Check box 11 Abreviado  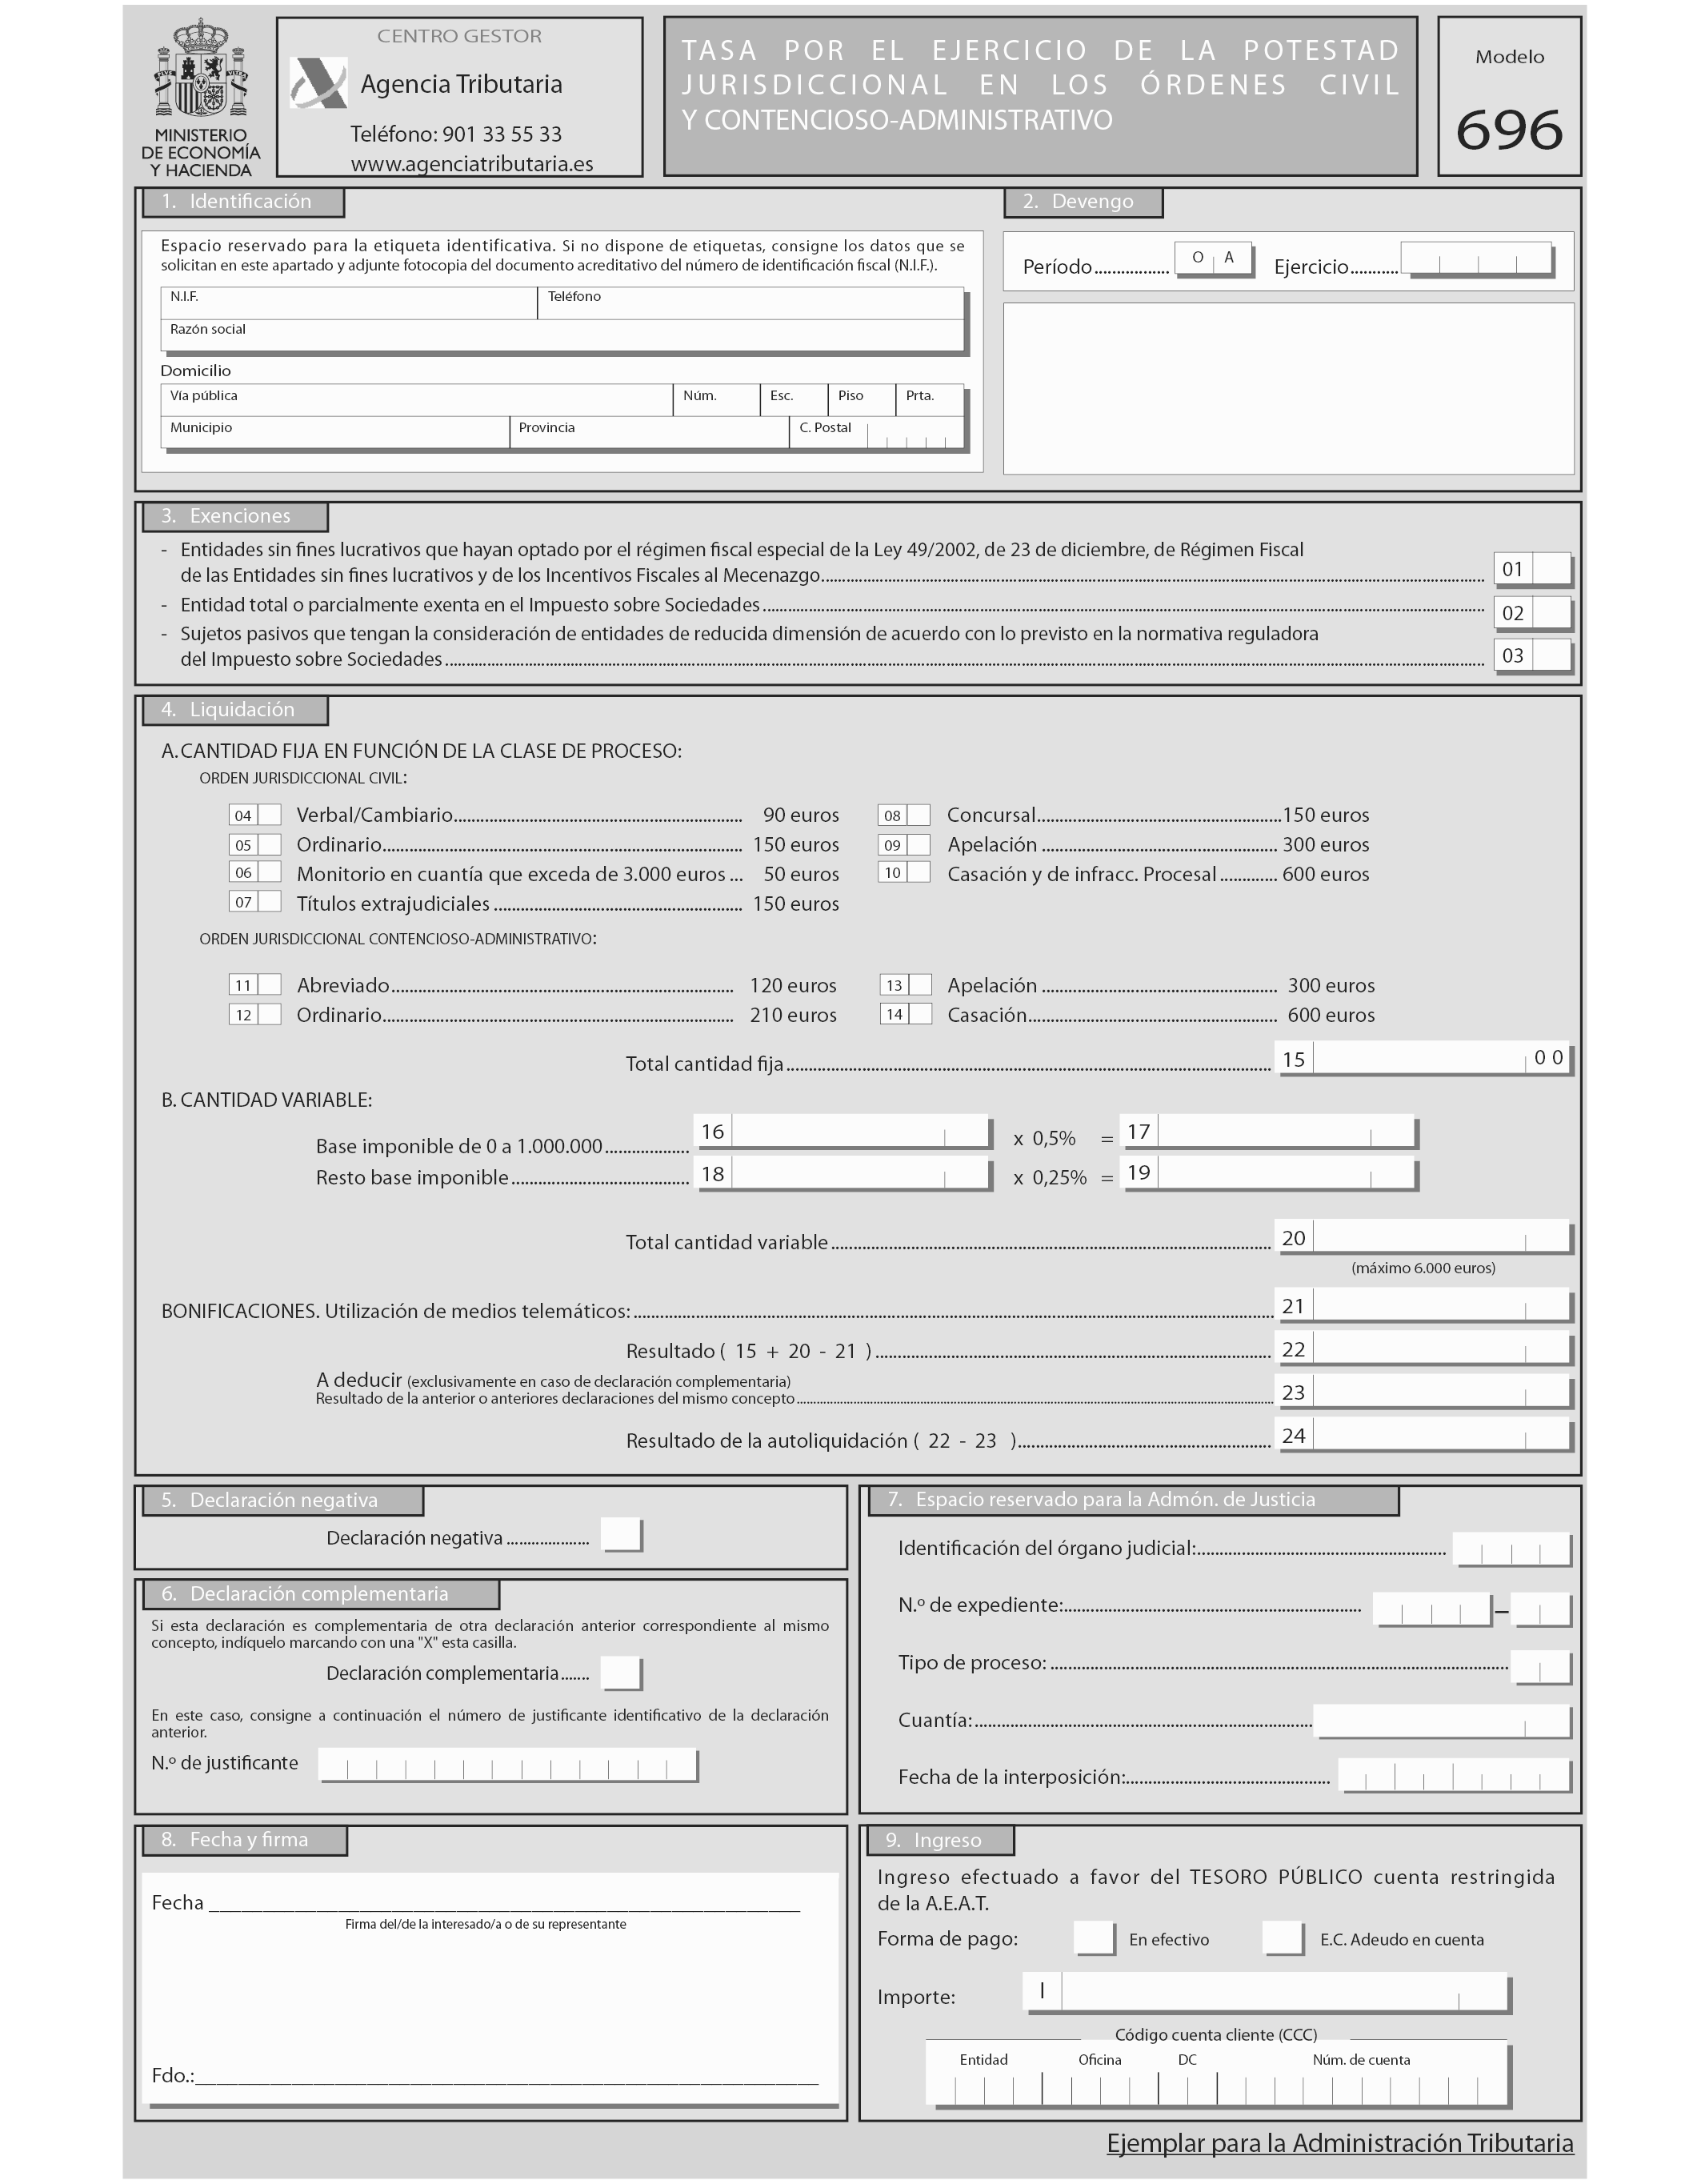tap(269, 985)
